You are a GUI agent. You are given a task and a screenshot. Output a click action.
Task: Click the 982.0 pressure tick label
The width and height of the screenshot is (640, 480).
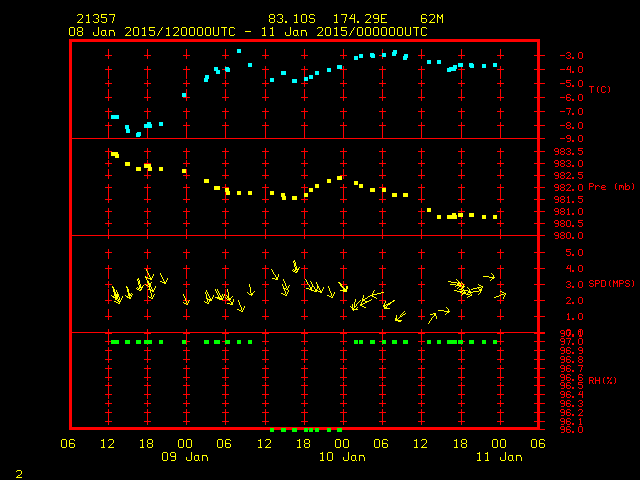569,188
